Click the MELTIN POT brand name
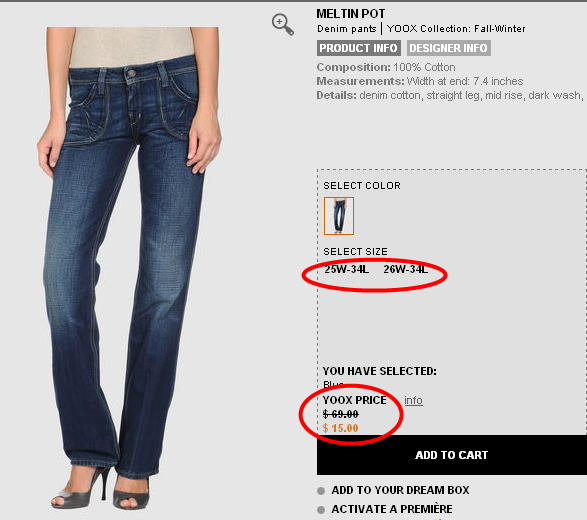 [x=350, y=14]
